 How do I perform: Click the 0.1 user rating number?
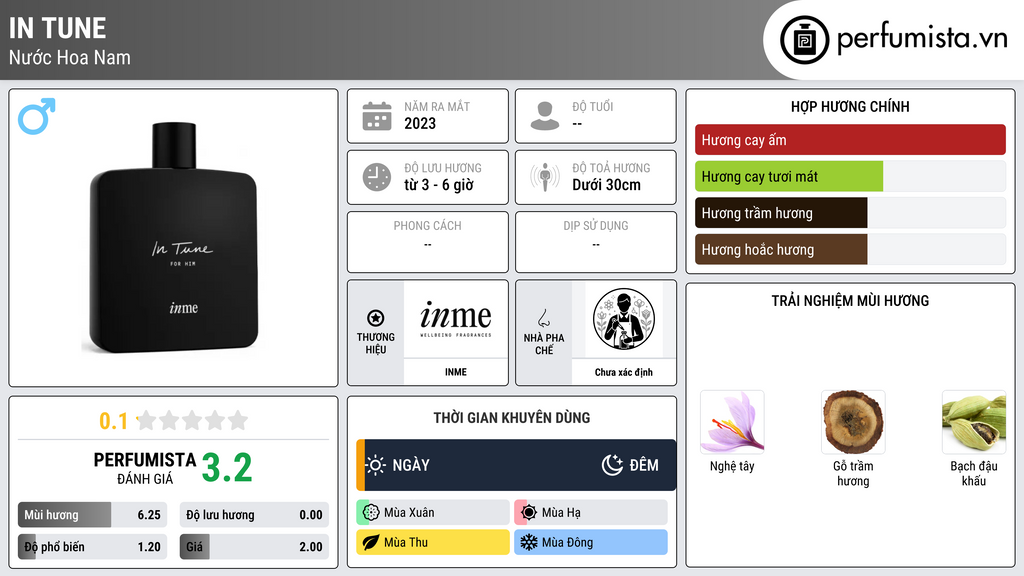114,421
